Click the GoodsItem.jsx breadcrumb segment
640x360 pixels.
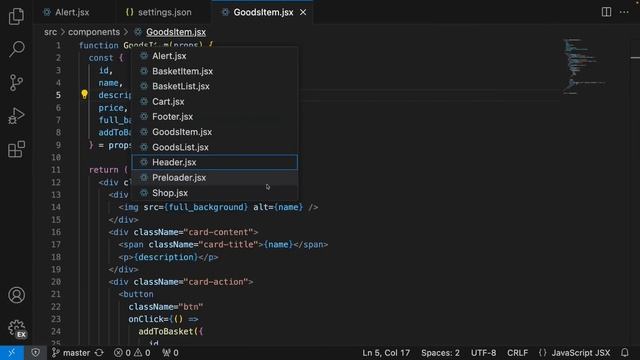(x=176, y=32)
